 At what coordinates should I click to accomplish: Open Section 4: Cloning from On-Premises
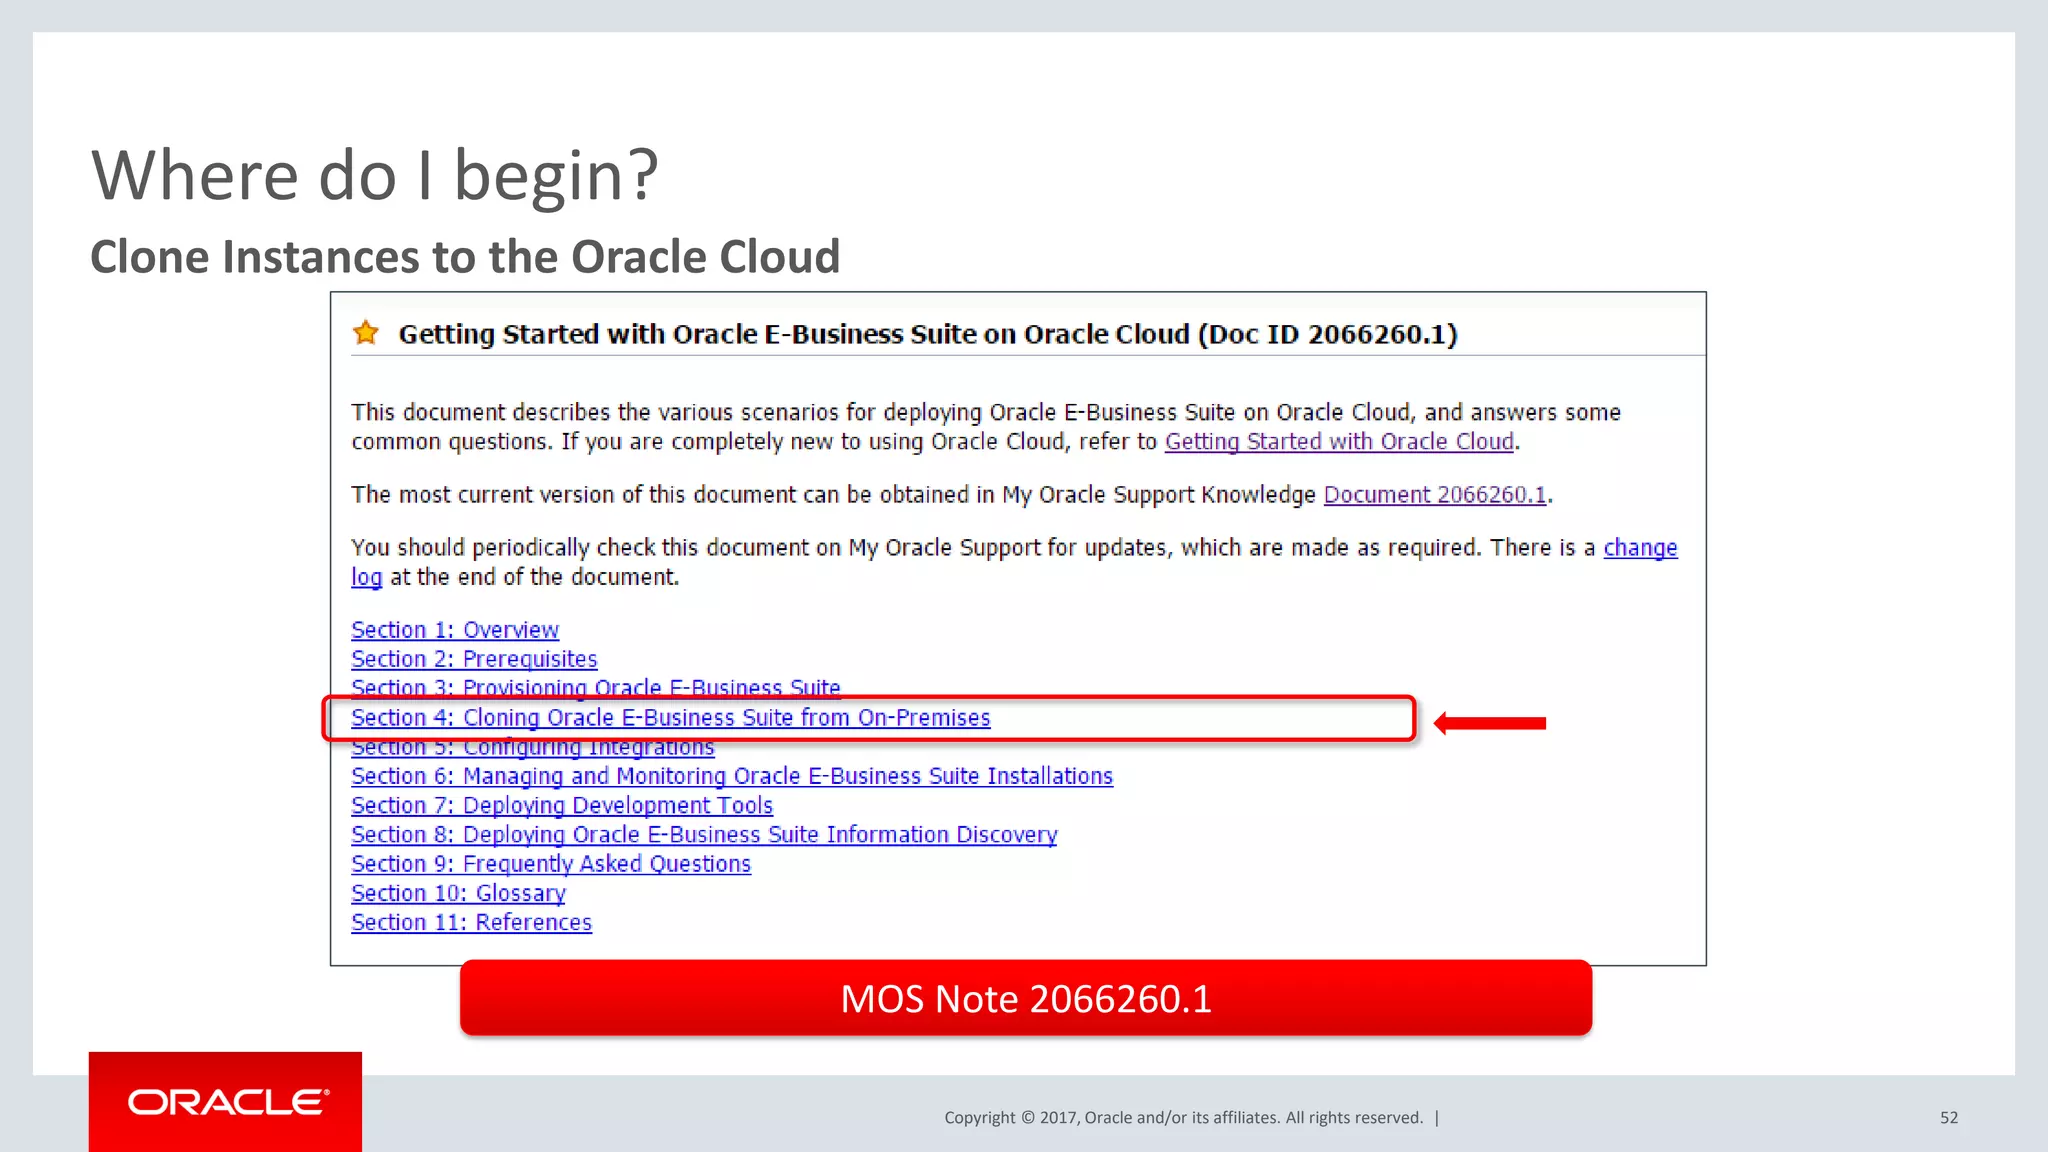[671, 718]
